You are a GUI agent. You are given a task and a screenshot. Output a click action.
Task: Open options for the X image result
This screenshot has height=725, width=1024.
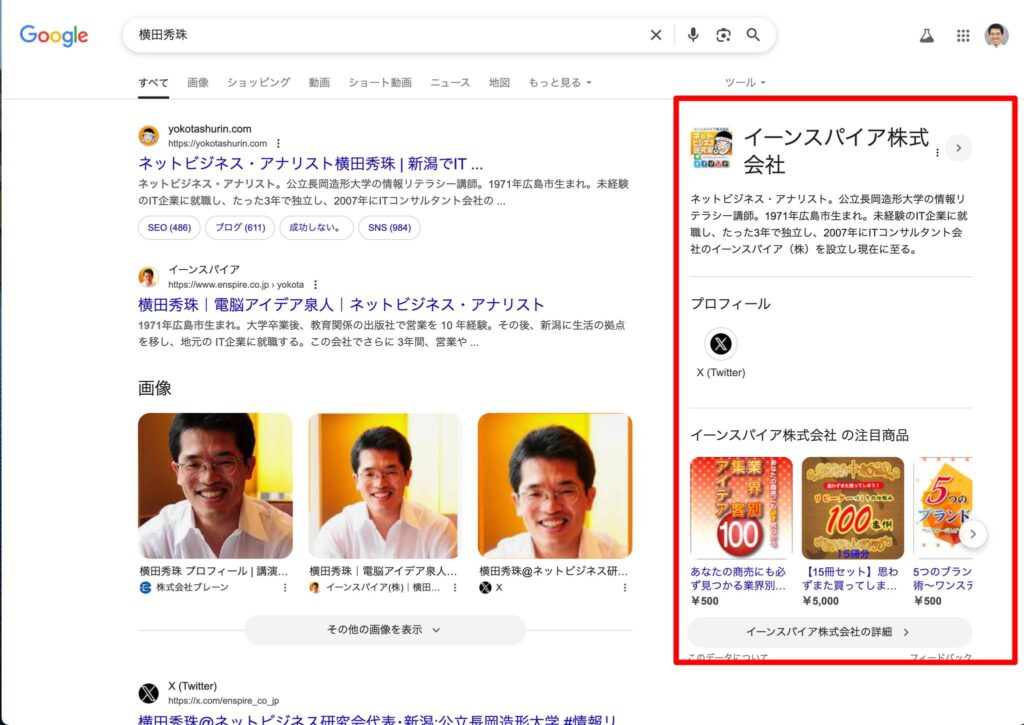(x=624, y=588)
